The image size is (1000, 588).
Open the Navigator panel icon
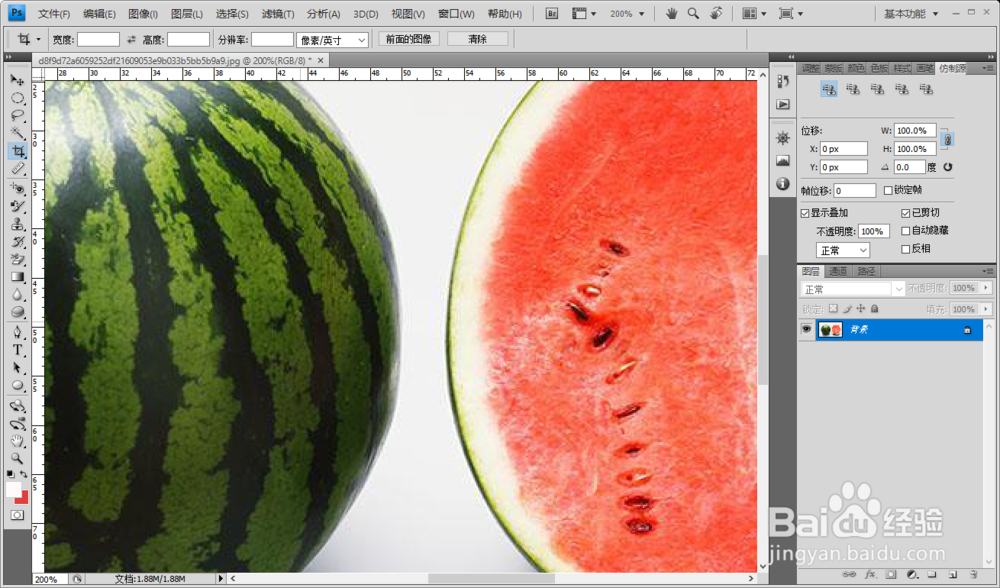[783, 138]
